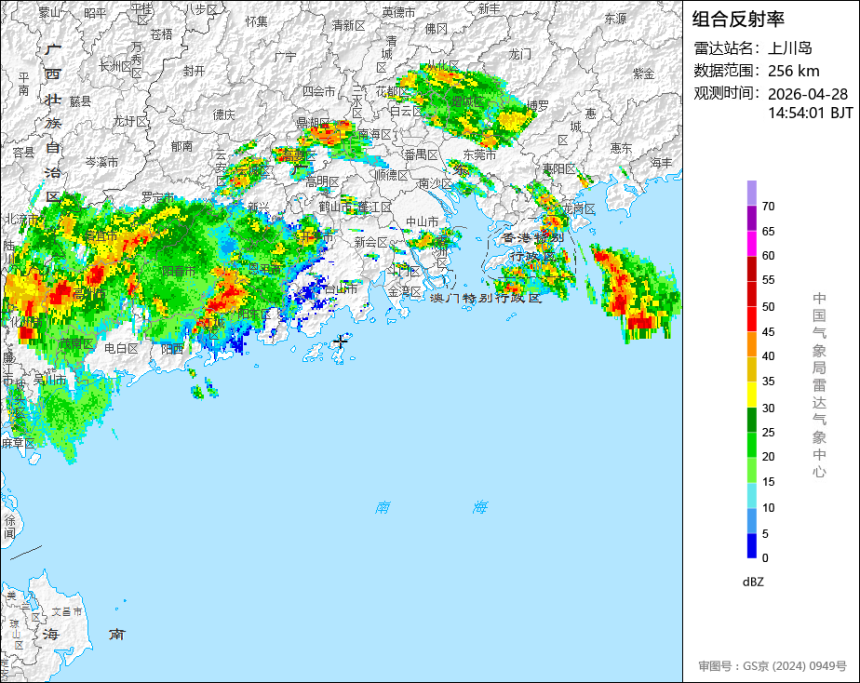Click the 惠阳区 map label
This screenshot has height=683, width=860.
click(x=559, y=169)
